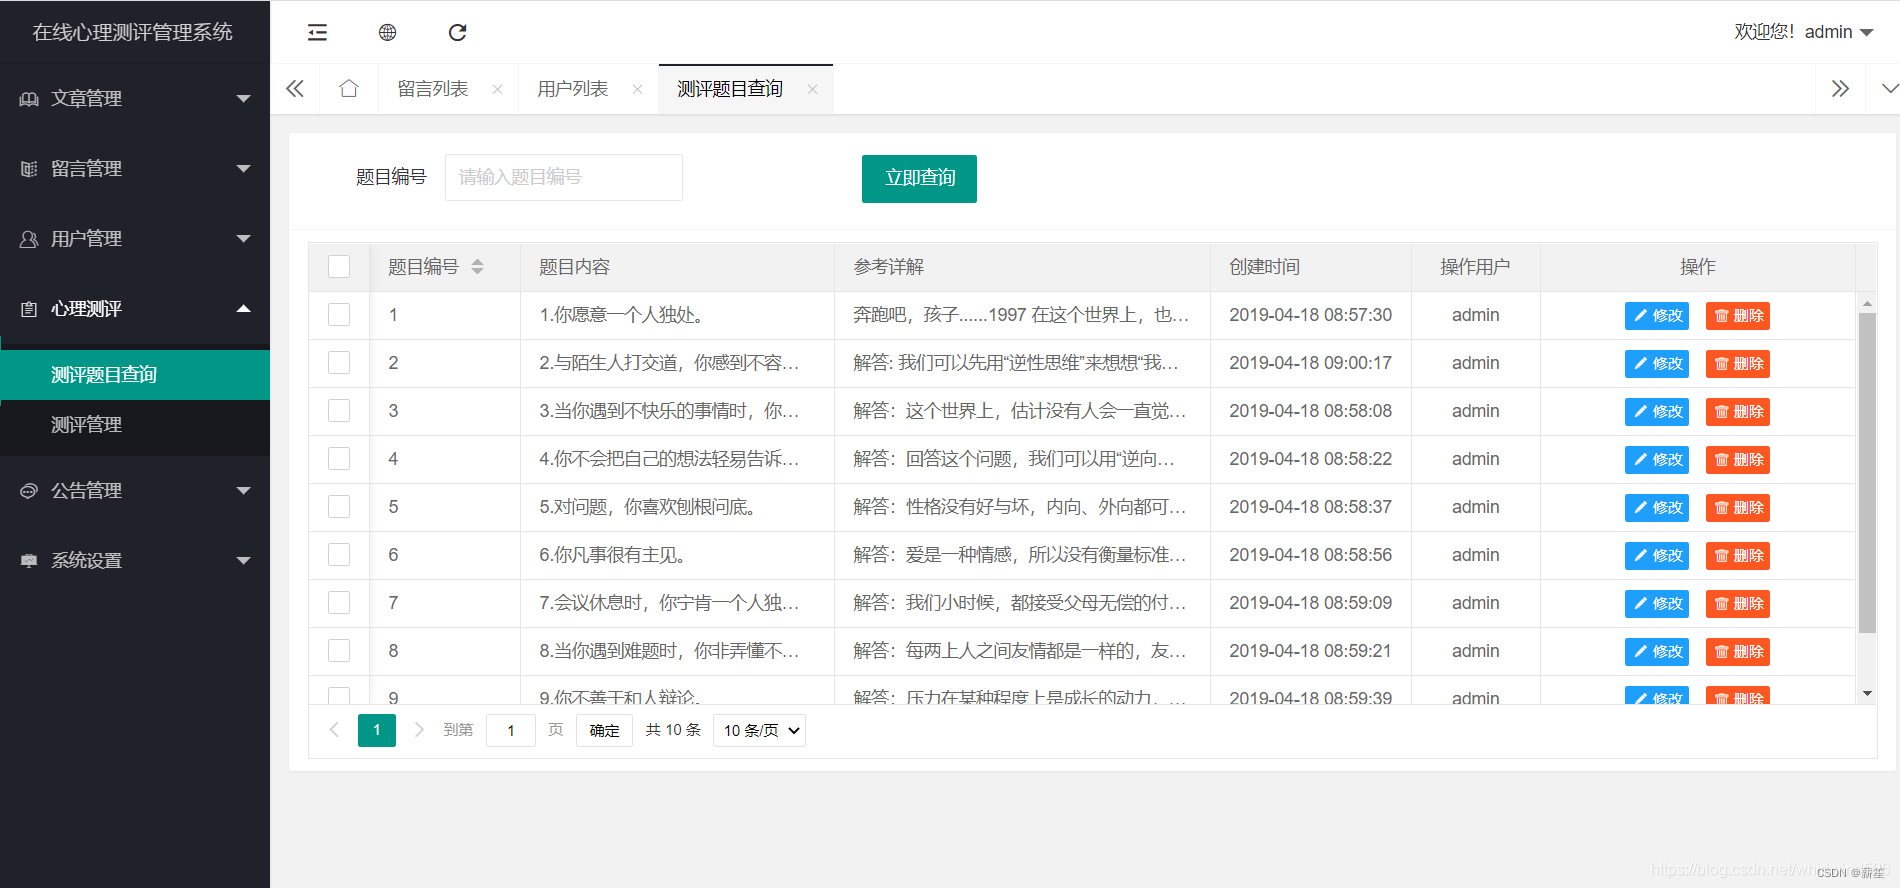Viewport: 1900px width, 888px height.
Task: Expand 公告管理 sidebar menu
Action: point(135,490)
